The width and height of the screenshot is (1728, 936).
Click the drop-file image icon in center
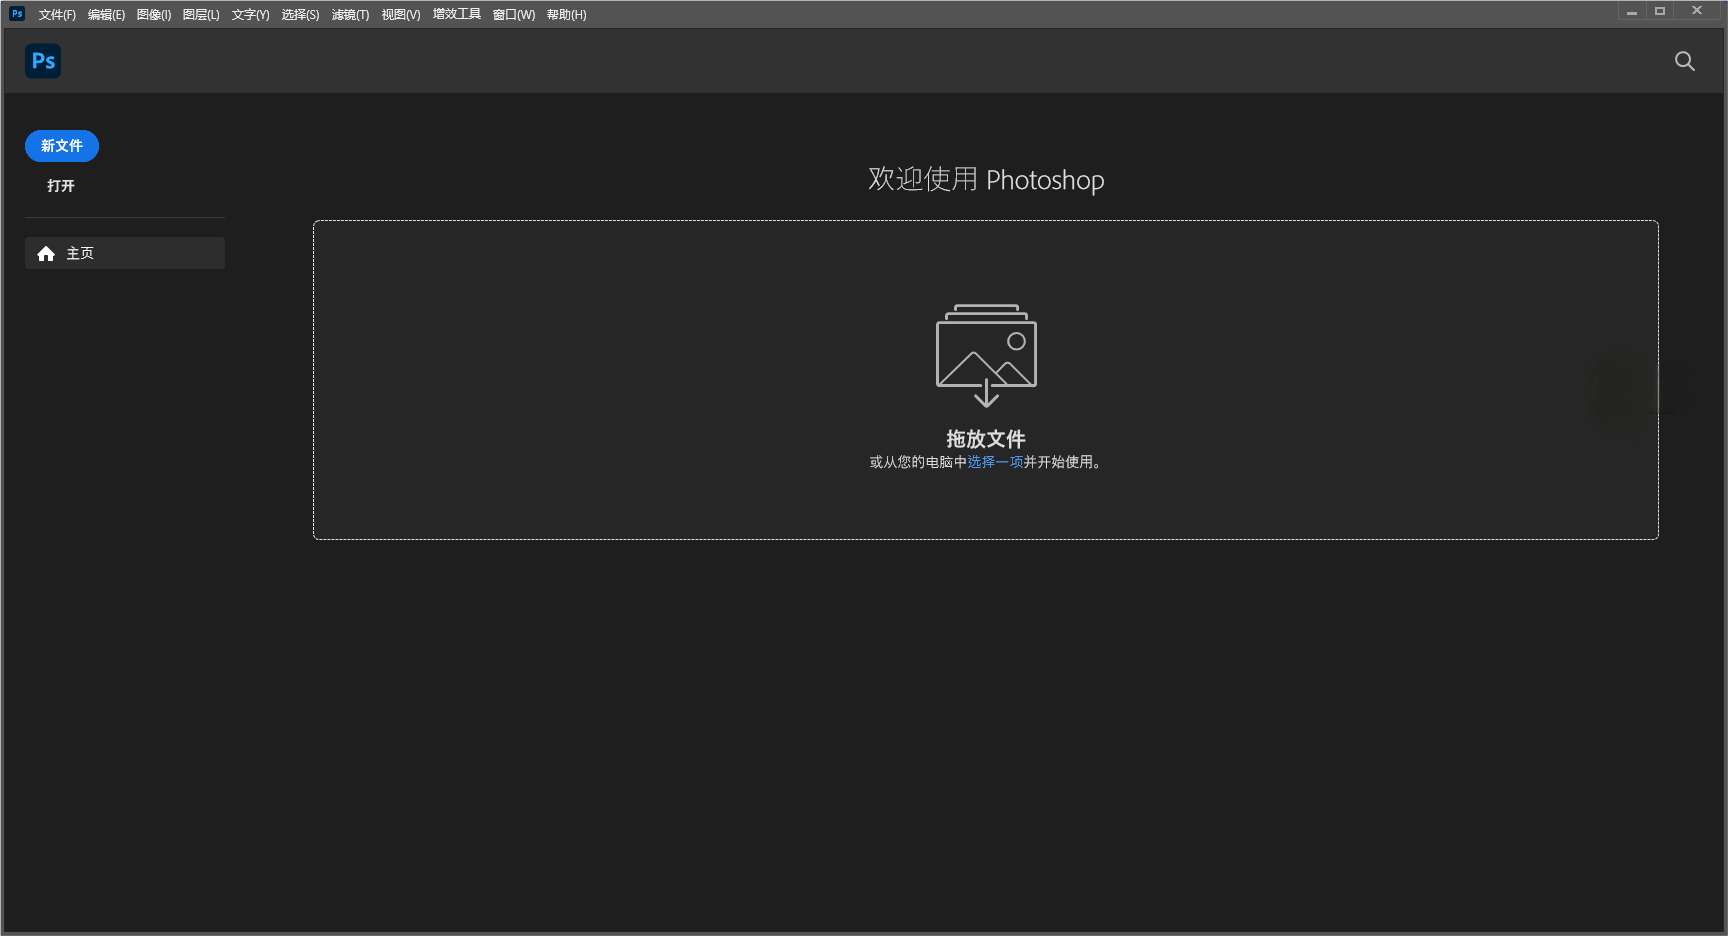[986, 354]
